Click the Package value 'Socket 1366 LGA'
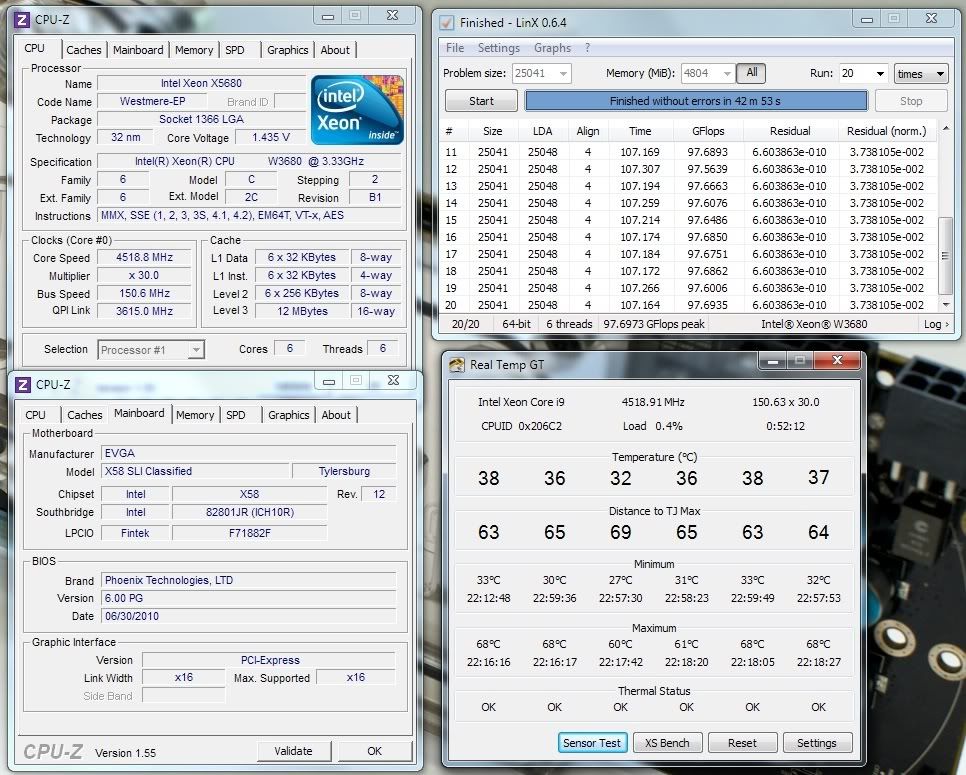 pos(201,119)
